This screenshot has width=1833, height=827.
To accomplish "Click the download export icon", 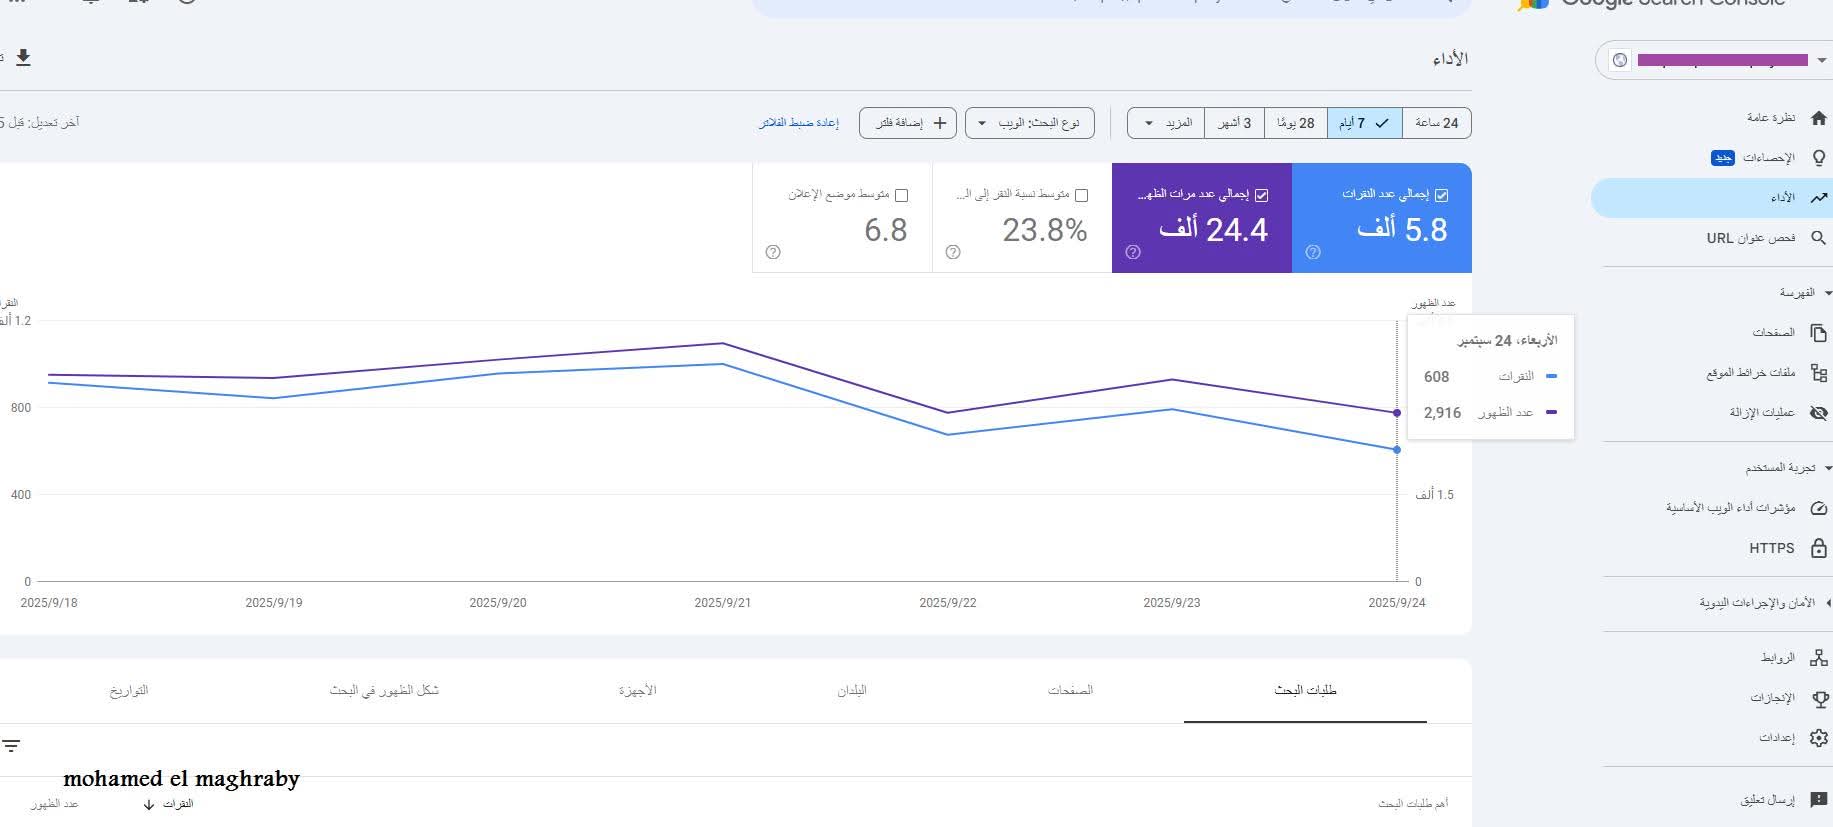I will [x=23, y=58].
